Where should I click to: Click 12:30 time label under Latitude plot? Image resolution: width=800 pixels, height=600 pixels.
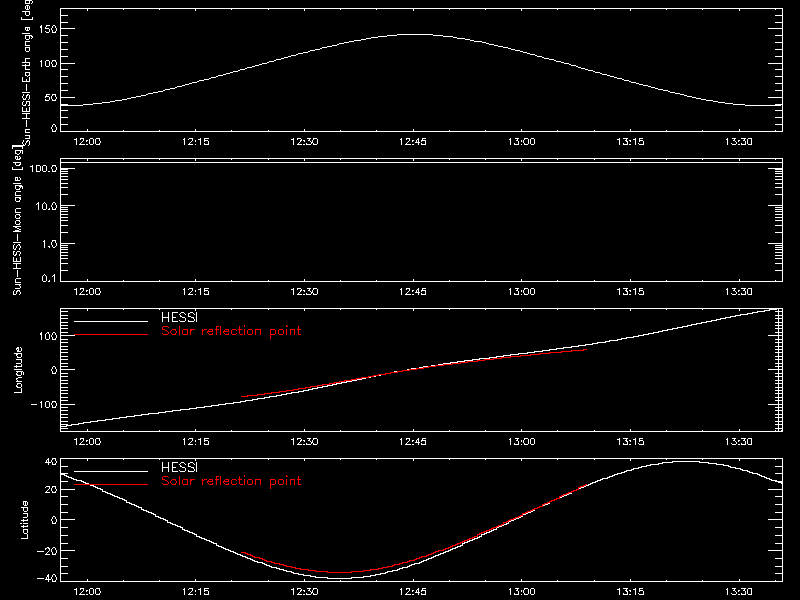tap(304, 591)
